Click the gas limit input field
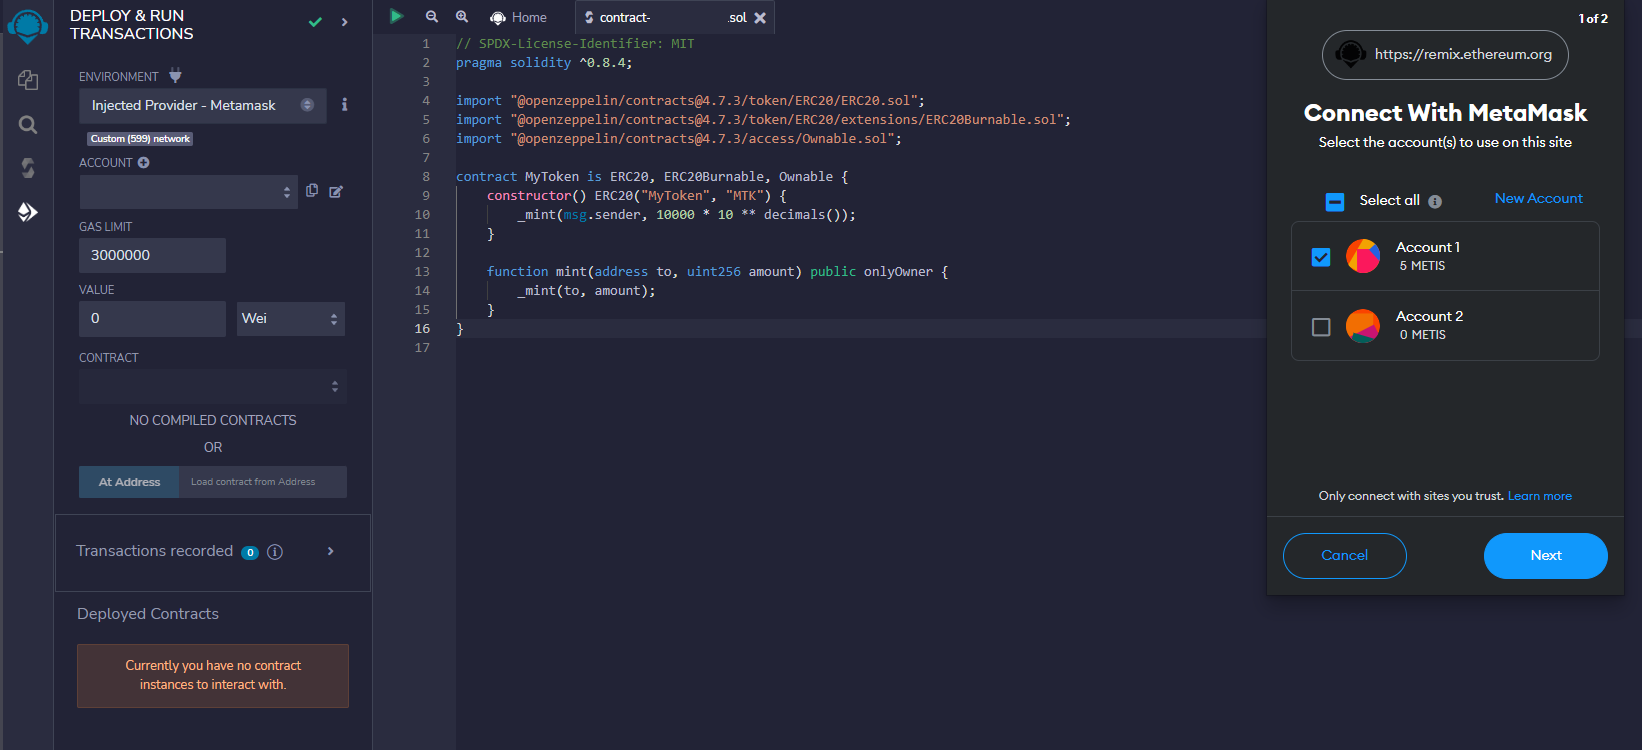This screenshot has width=1642, height=750. point(152,256)
